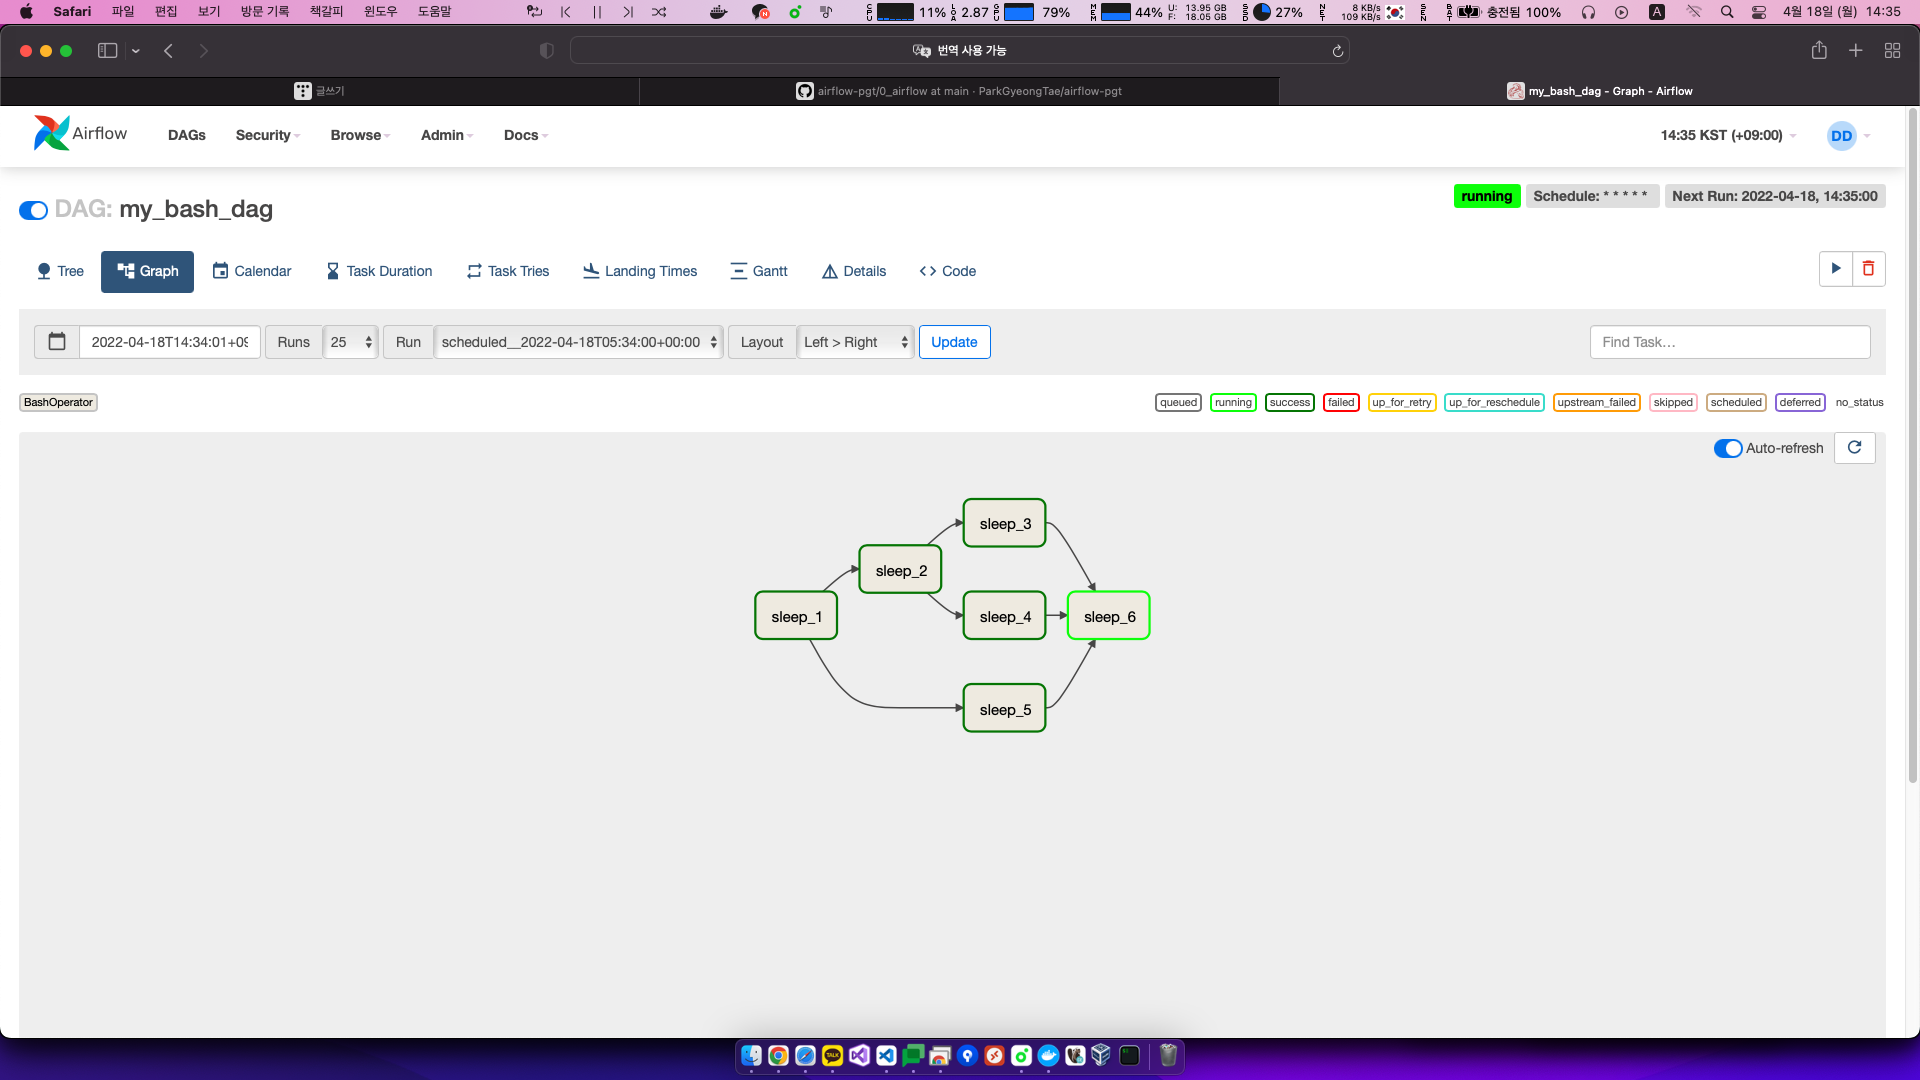
Task: Click the Update button
Action: pyautogui.click(x=954, y=342)
